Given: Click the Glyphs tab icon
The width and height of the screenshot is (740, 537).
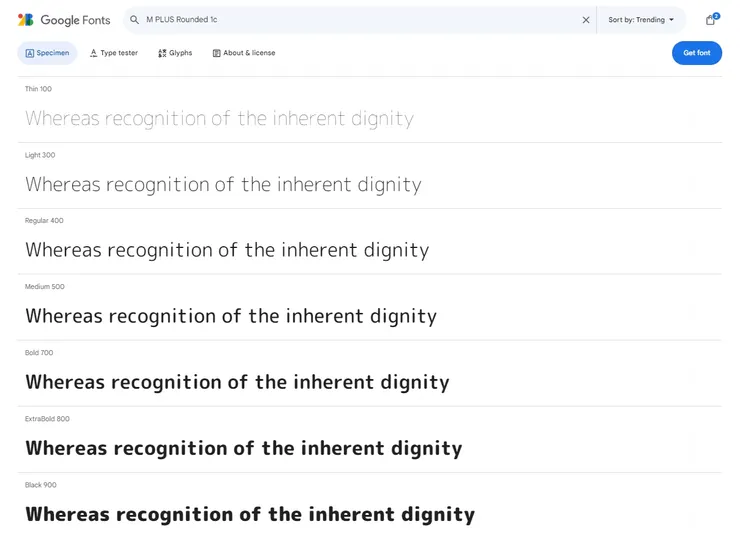Looking at the screenshot, I should [x=162, y=53].
